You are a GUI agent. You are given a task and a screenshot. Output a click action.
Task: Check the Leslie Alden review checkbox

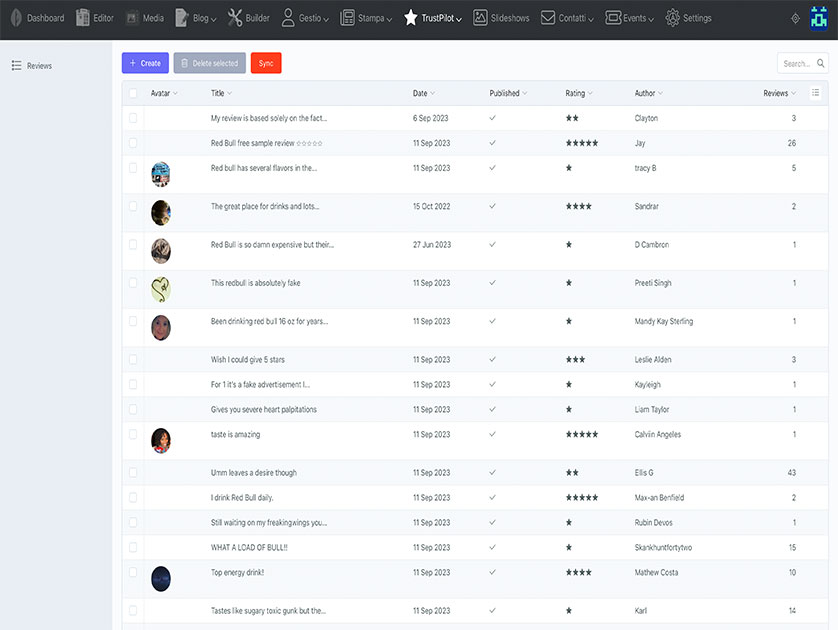133,360
